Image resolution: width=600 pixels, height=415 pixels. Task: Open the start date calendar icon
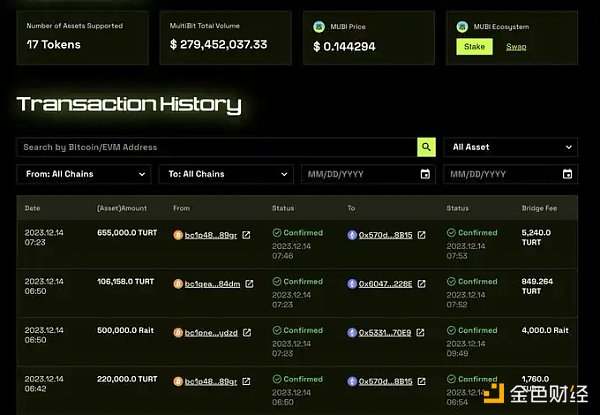coord(425,174)
